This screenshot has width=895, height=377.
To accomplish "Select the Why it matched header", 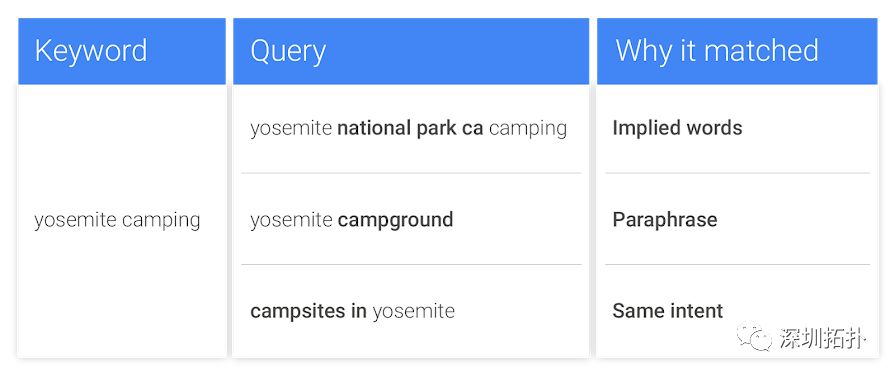I will (737, 51).
